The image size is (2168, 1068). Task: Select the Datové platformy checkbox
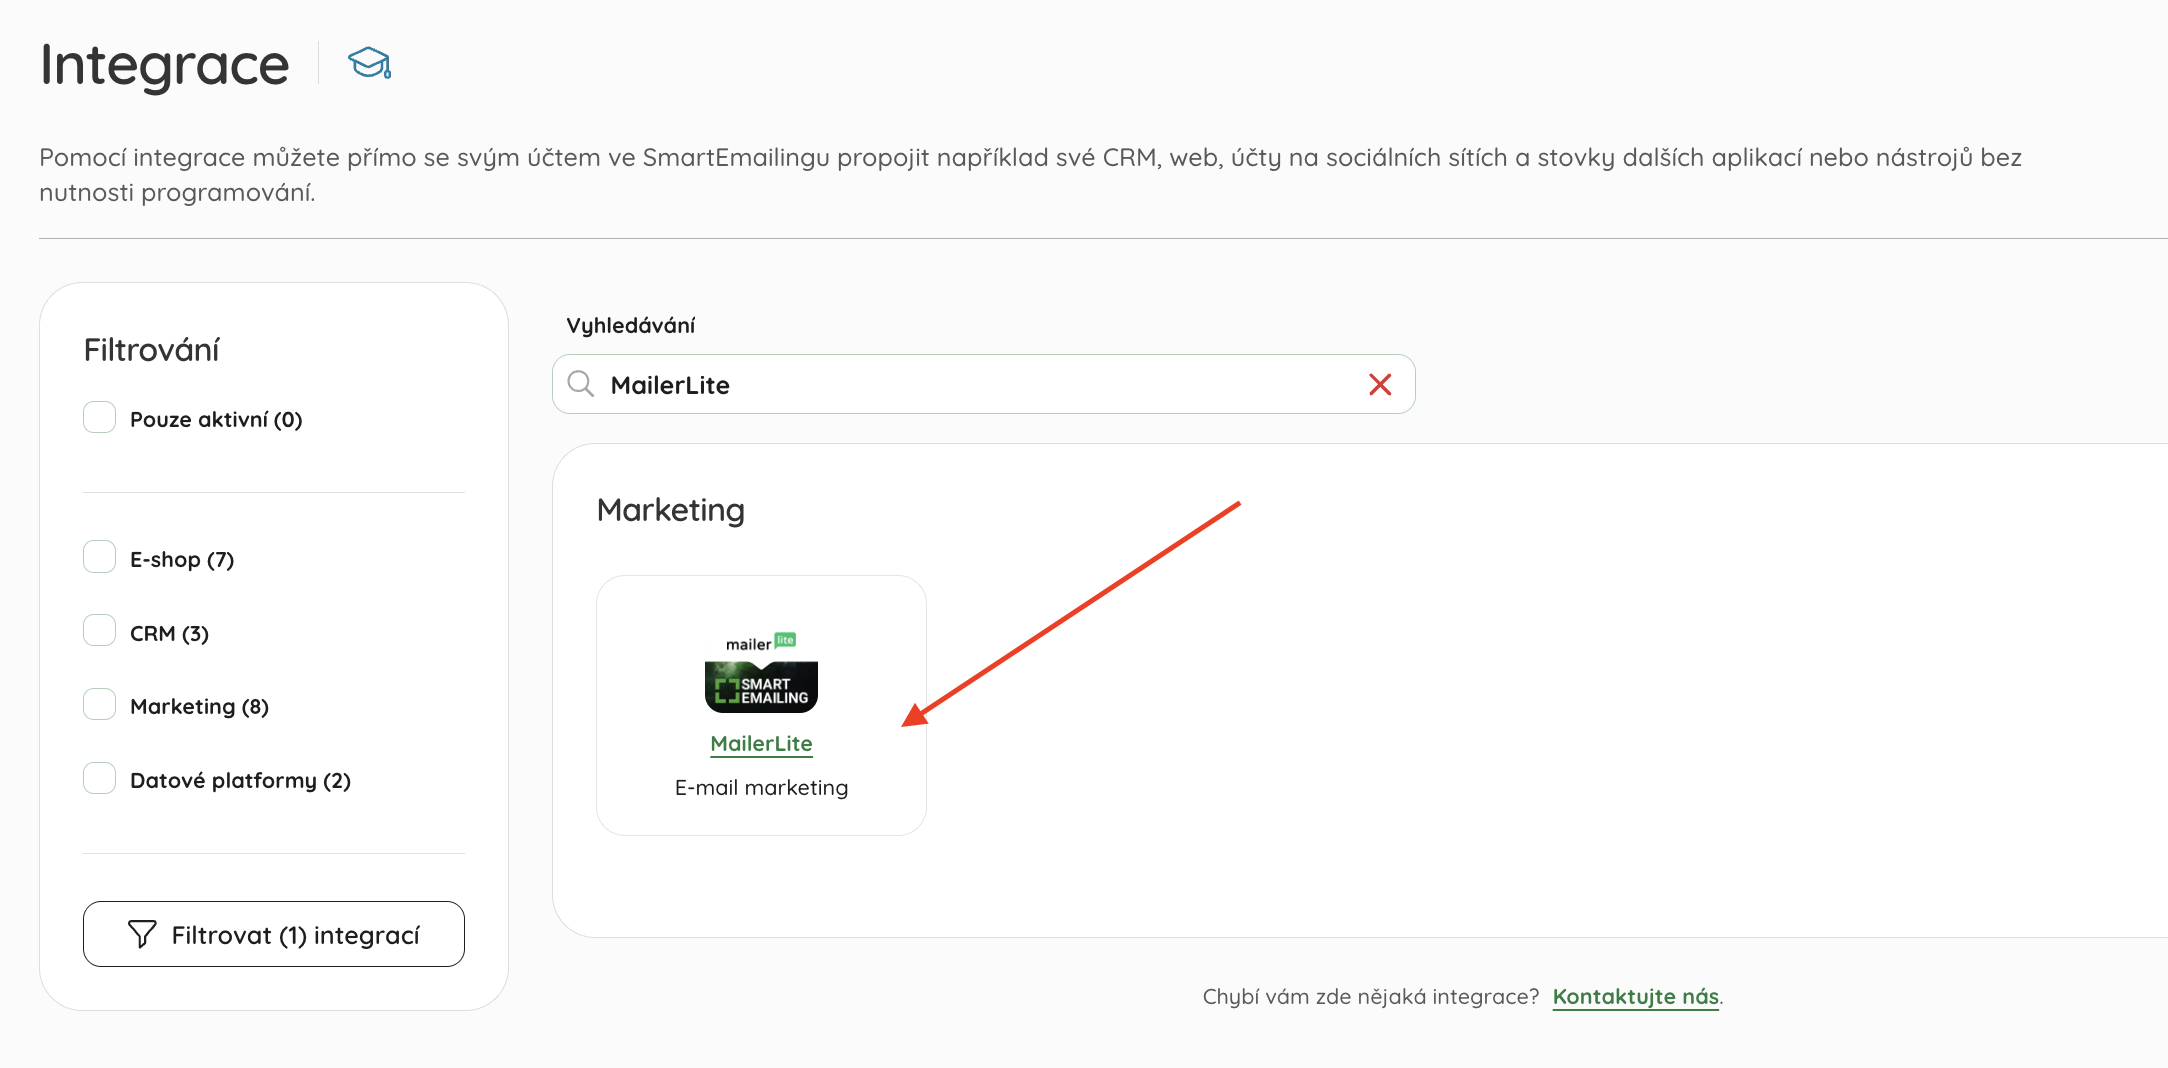pos(99,778)
